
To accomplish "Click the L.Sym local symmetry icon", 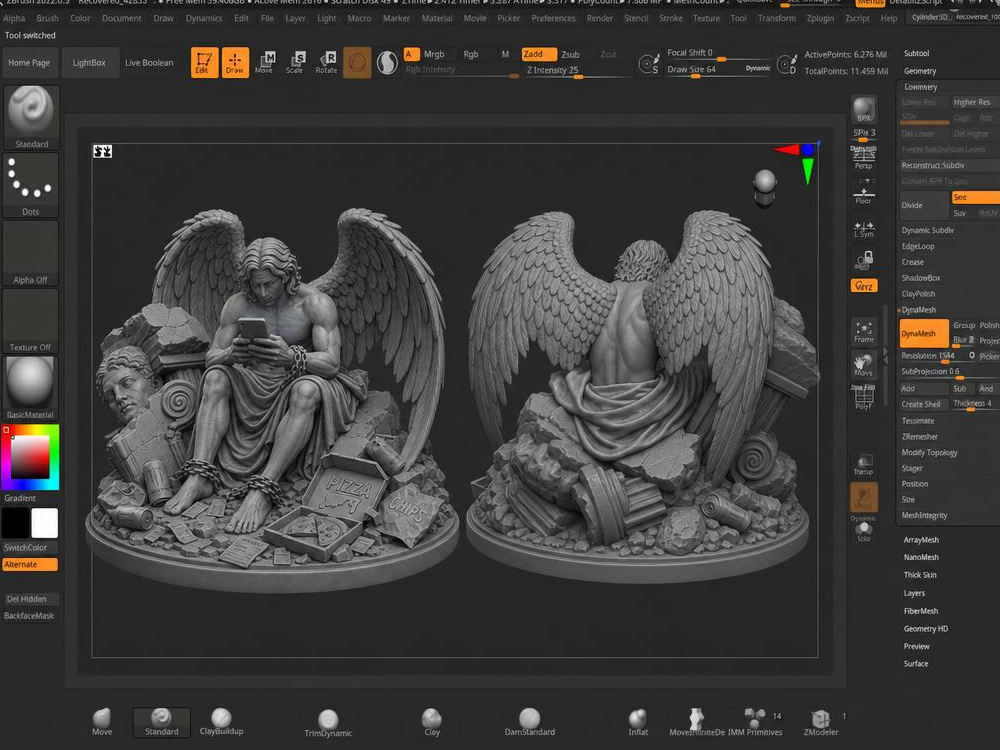I will tap(864, 230).
